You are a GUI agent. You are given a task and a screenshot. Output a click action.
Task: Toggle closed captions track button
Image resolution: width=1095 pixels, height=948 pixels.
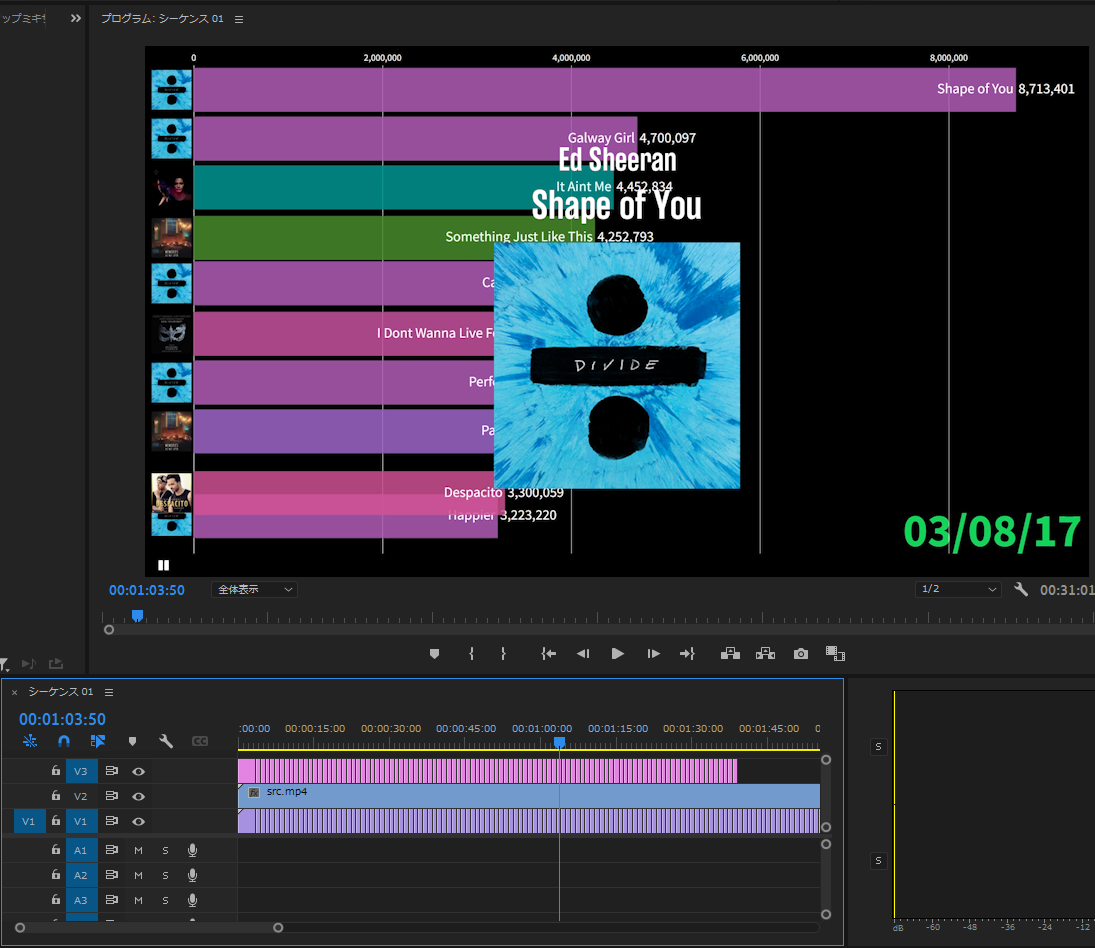[200, 741]
